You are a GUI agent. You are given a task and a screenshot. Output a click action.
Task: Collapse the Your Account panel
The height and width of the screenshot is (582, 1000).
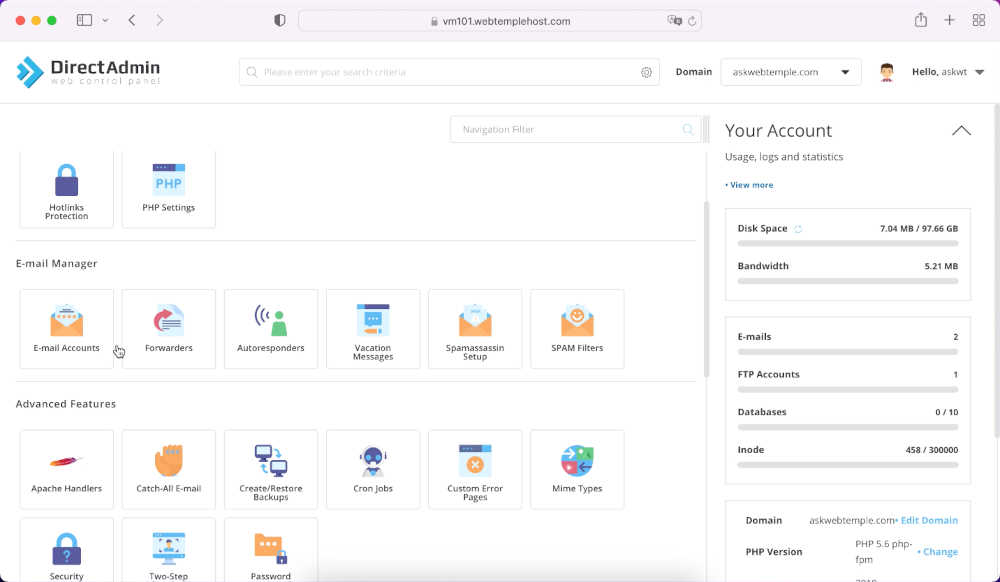pyautogui.click(x=961, y=131)
